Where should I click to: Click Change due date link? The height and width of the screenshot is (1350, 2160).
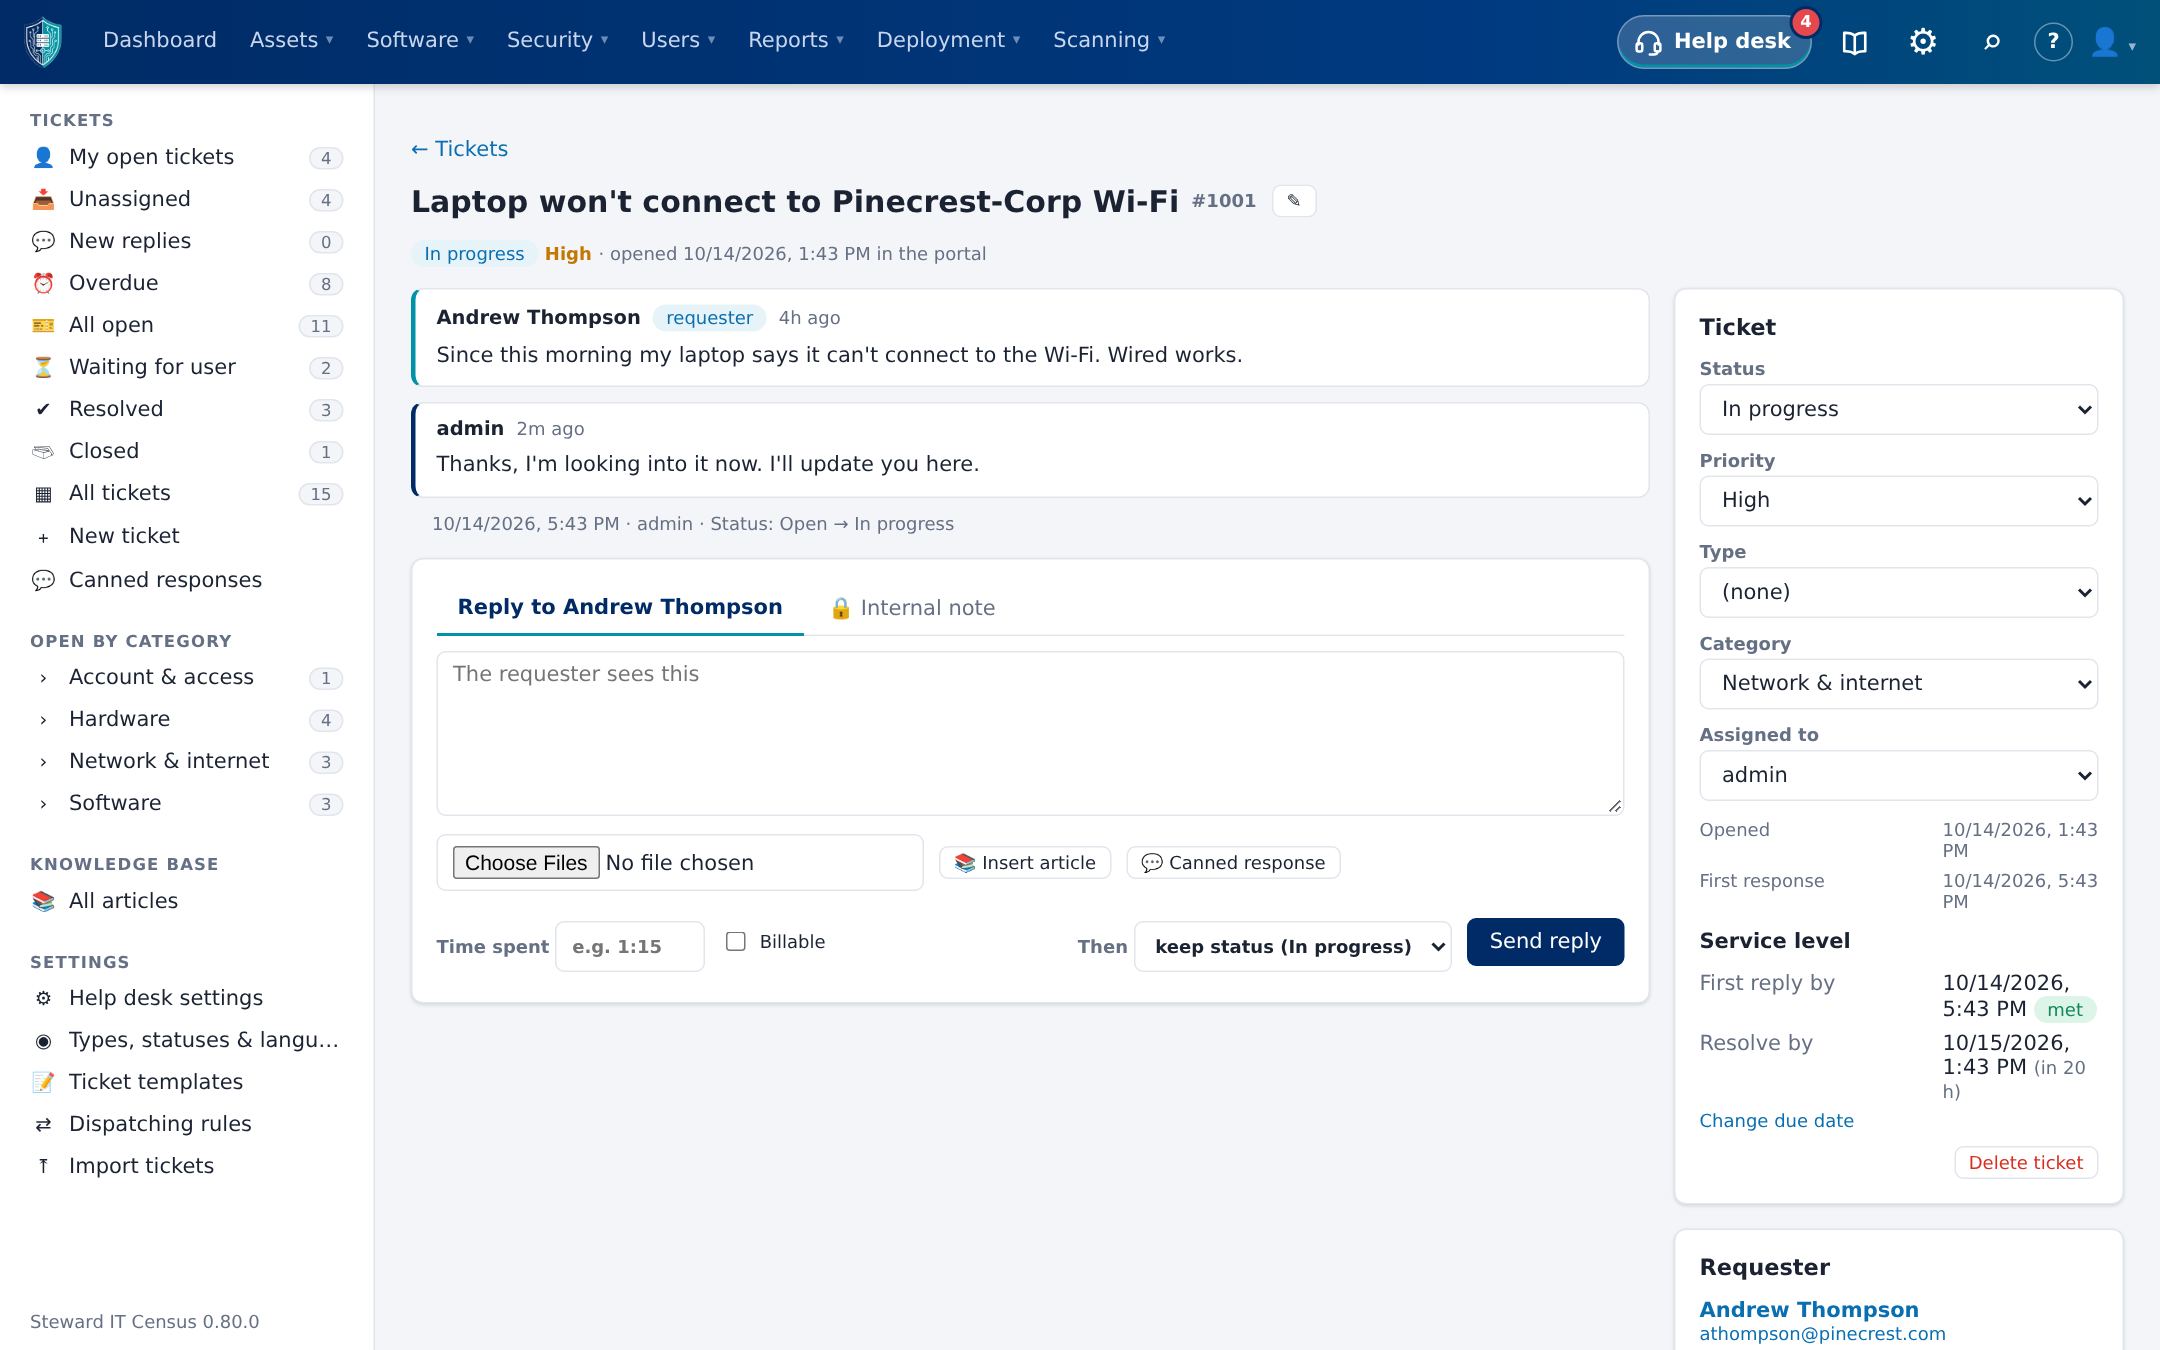(x=1776, y=1121)
